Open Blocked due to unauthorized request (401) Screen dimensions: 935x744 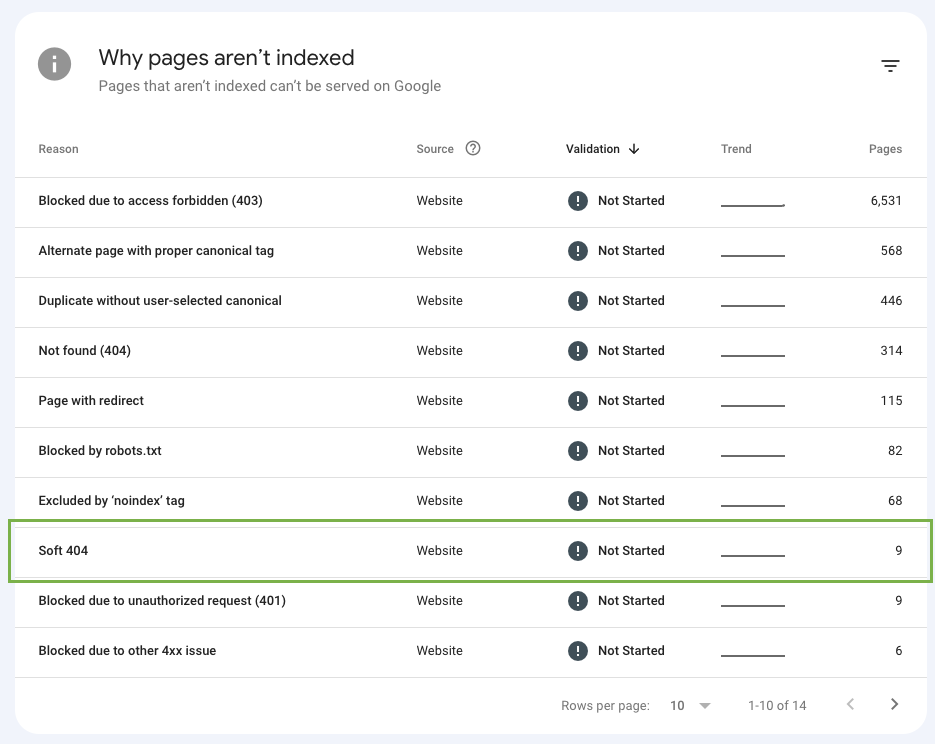pyautogui.click(x=162, y=601)
